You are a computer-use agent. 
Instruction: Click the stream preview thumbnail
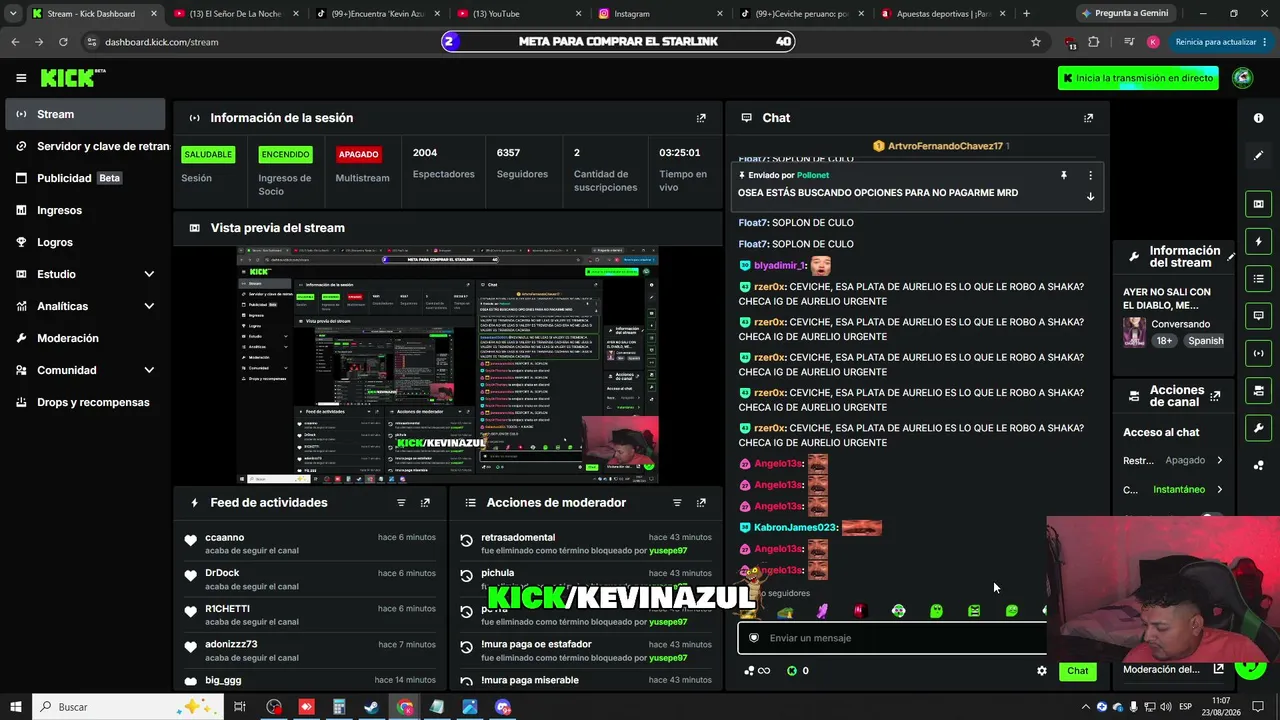point(448,365)
